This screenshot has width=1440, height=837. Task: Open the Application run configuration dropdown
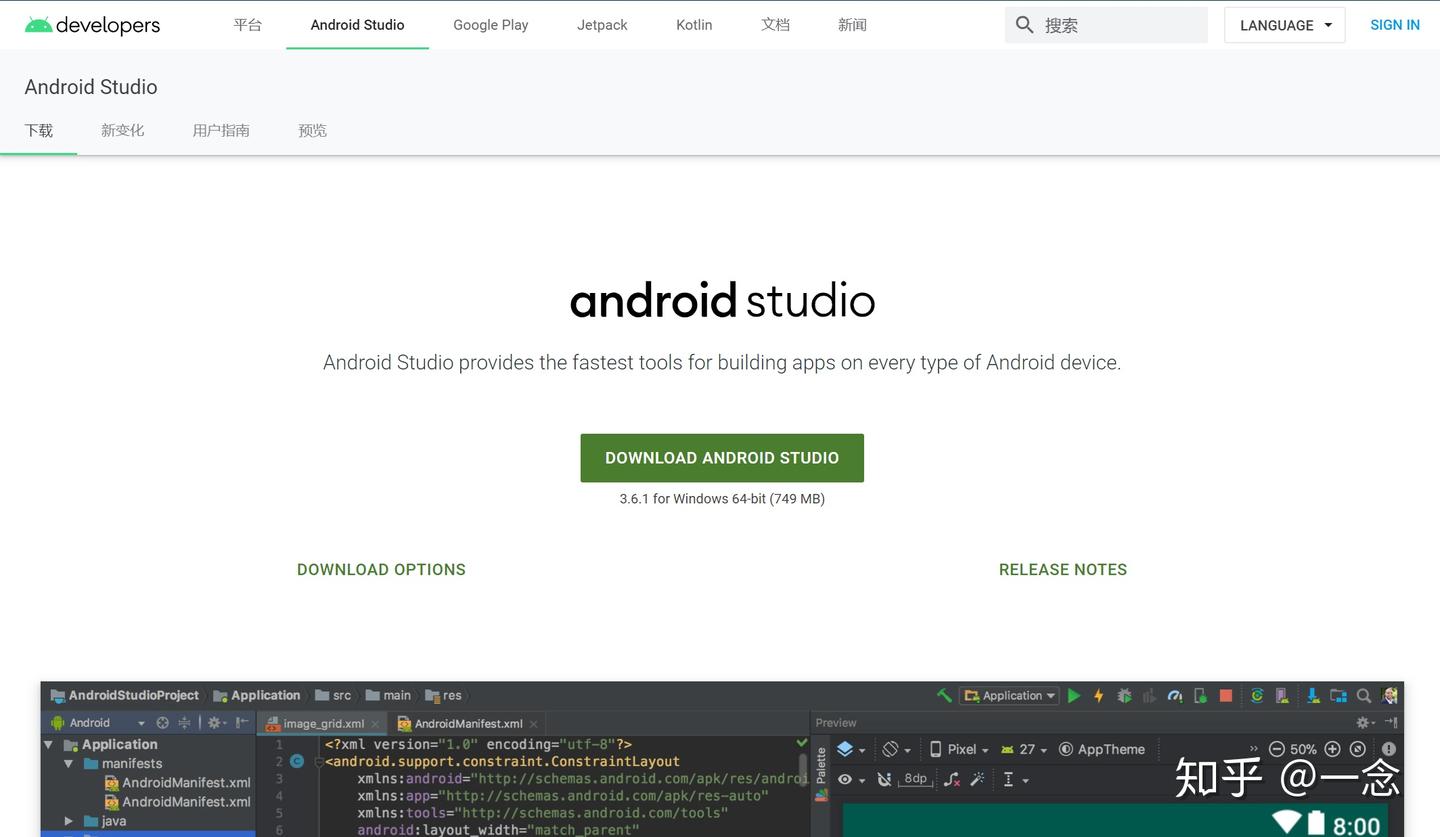1010,696
